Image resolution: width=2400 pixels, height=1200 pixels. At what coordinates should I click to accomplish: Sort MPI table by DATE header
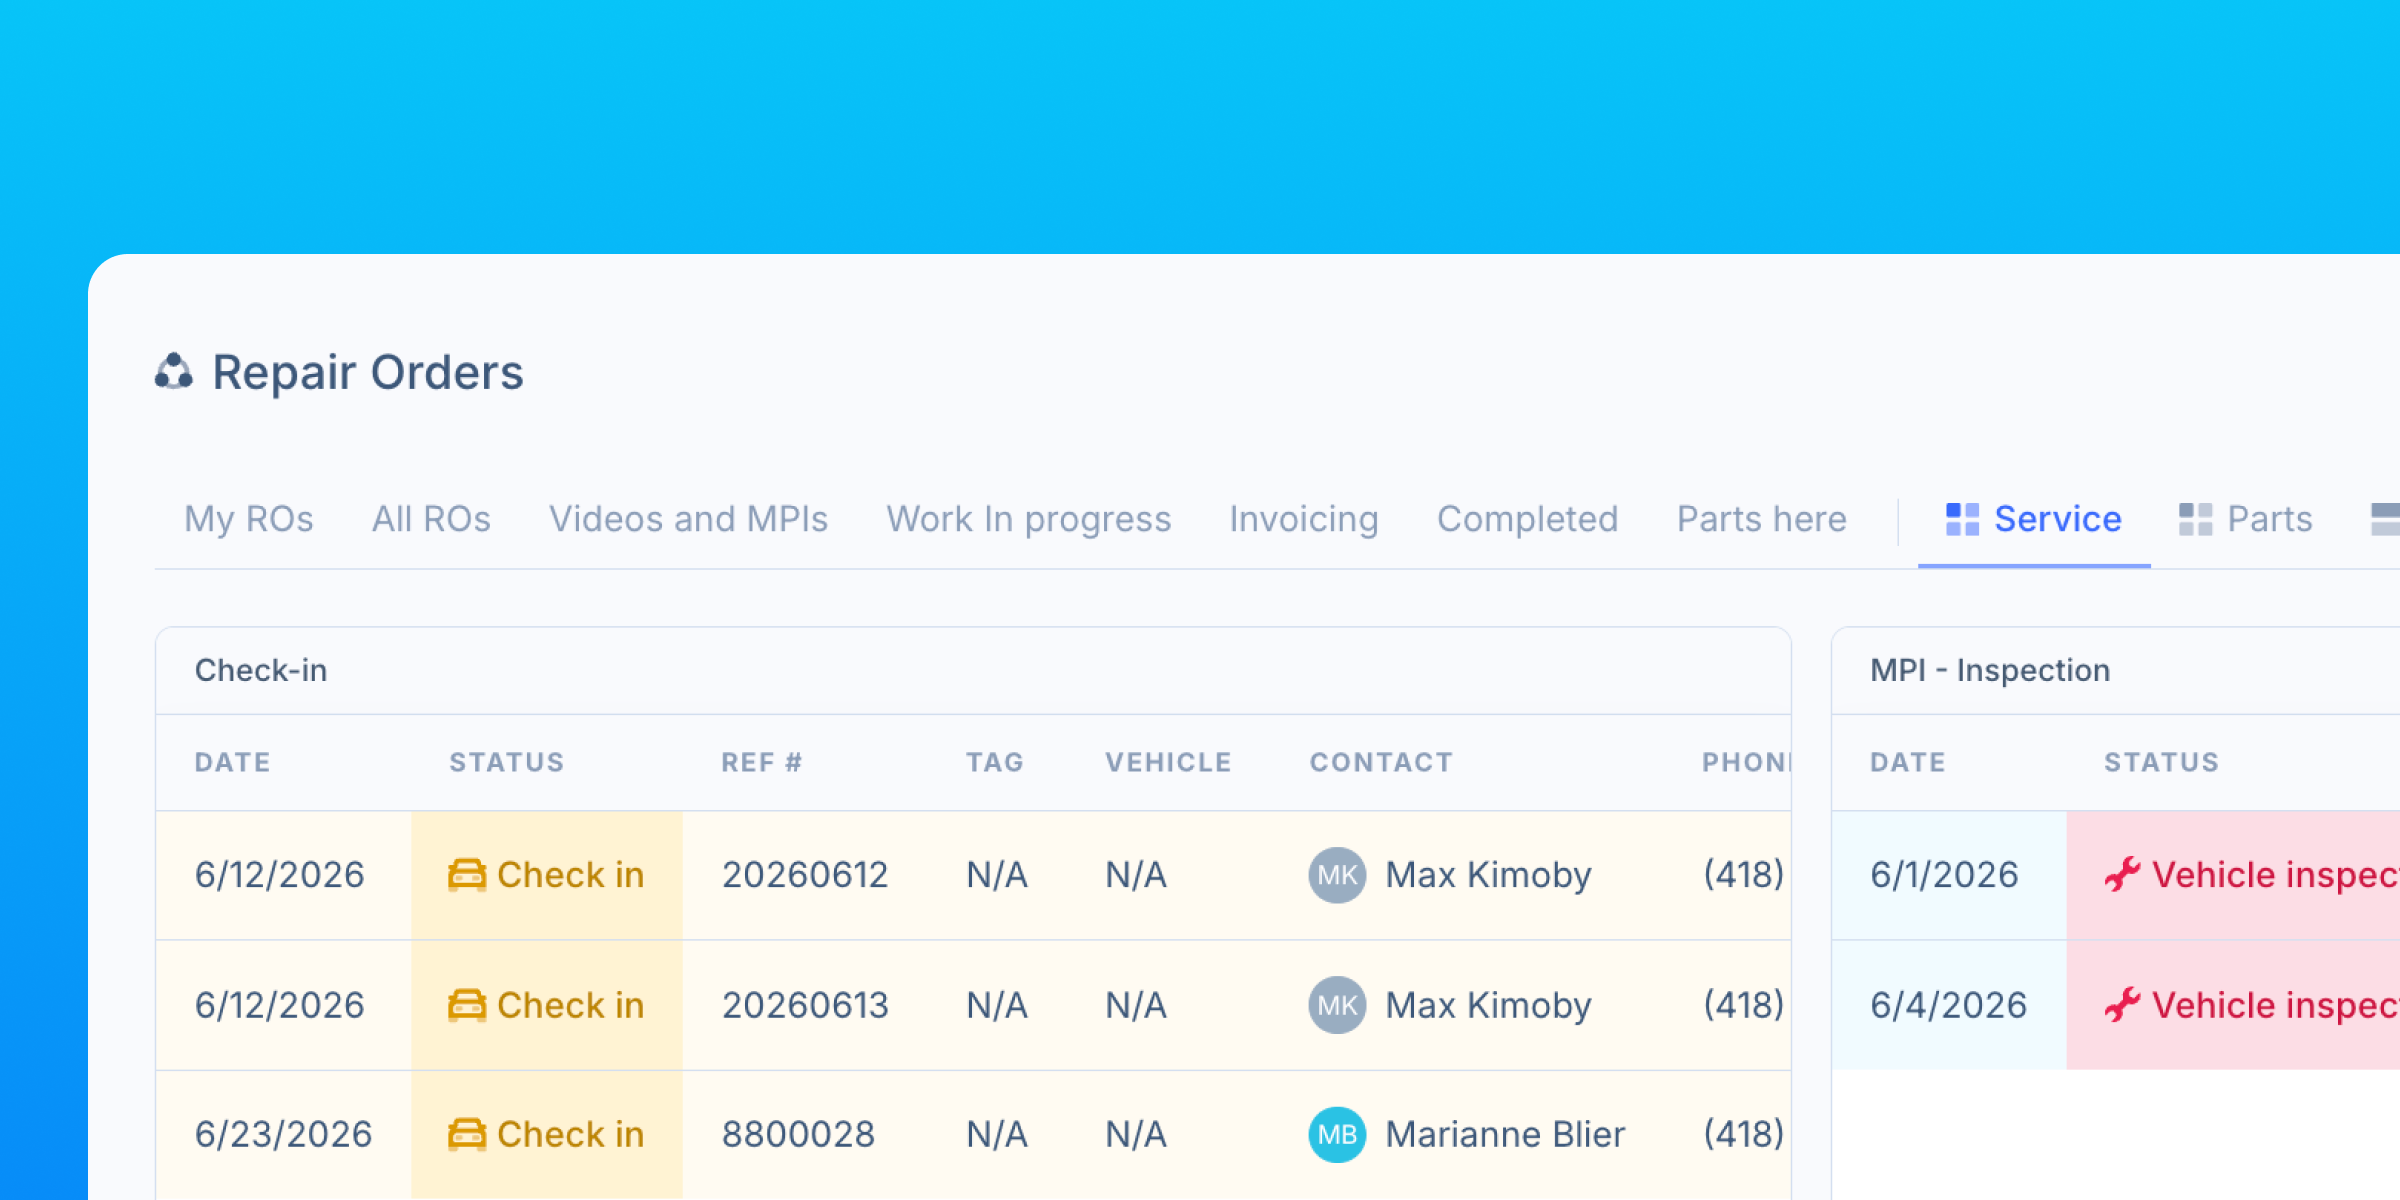(1907, 762)
